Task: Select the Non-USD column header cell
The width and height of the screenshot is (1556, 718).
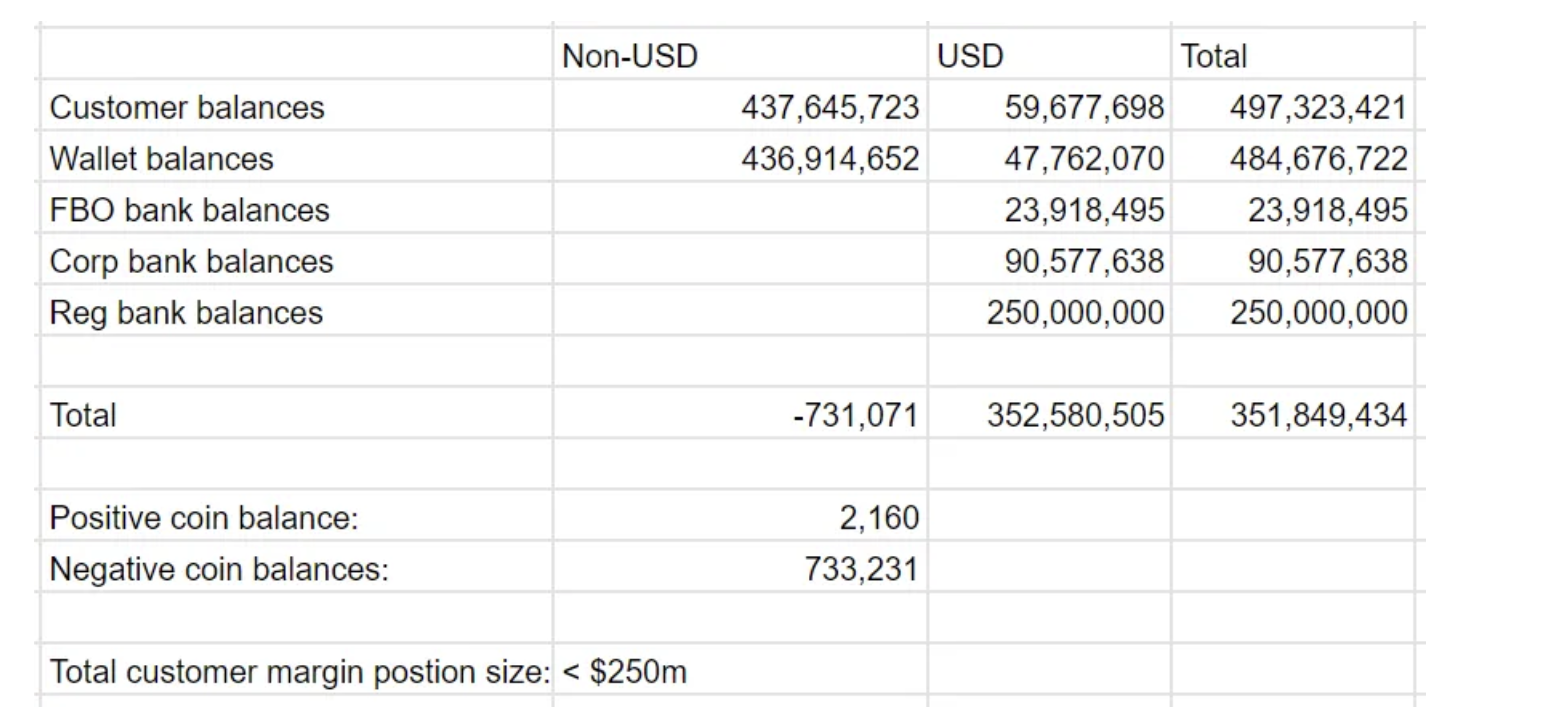Action: point(739,55)
